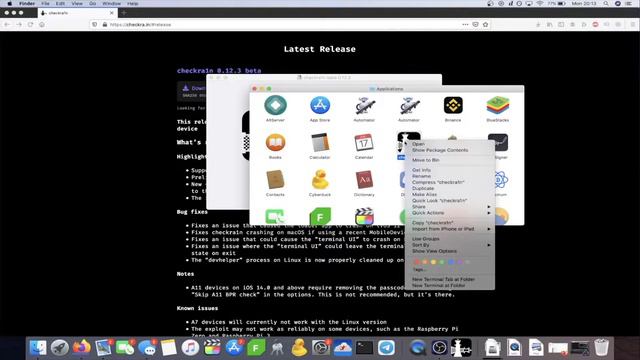640x360 pixels.
Task: Open System Preferences from the Dock
Action: pos(321,348)
